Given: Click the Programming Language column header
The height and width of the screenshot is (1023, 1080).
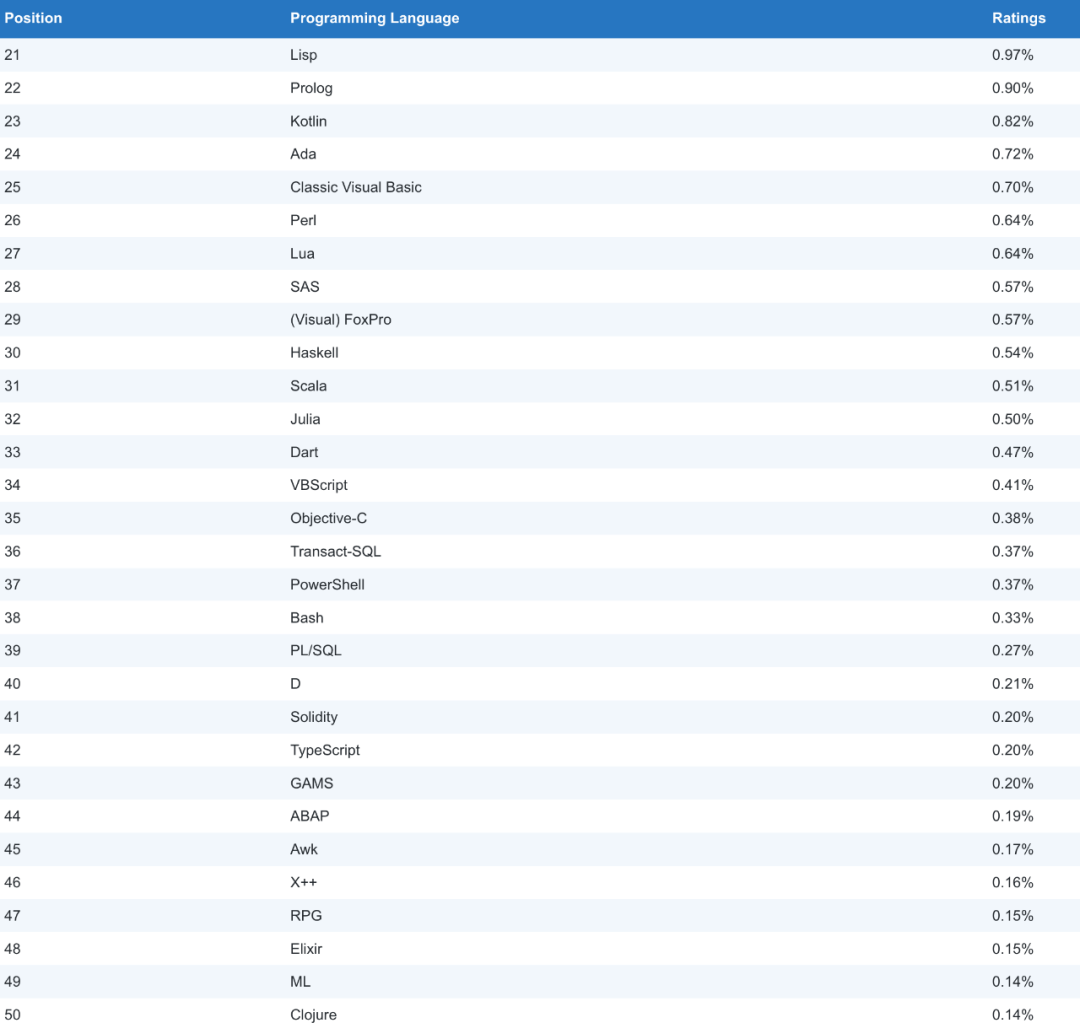Looking at the screenshot, I should (374, 18).
